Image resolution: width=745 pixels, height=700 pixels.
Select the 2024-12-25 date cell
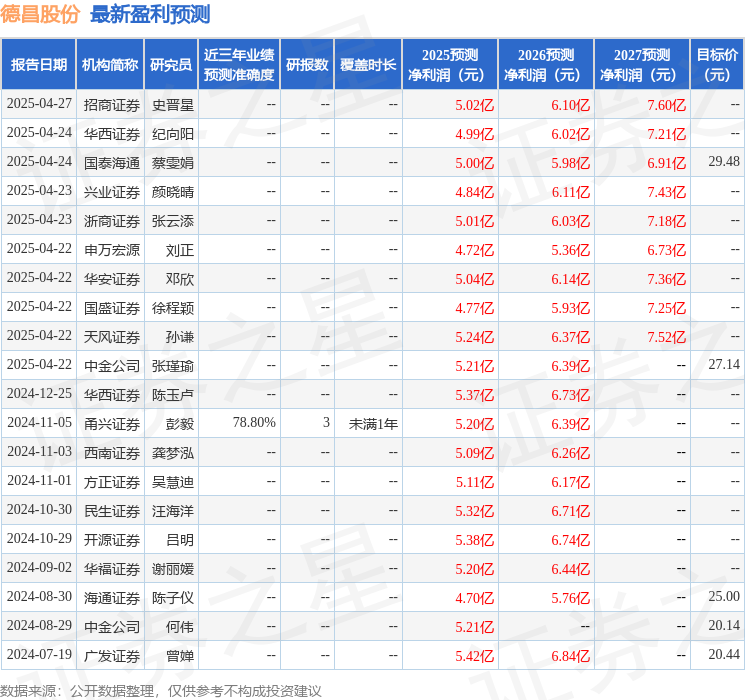[39, 393]
